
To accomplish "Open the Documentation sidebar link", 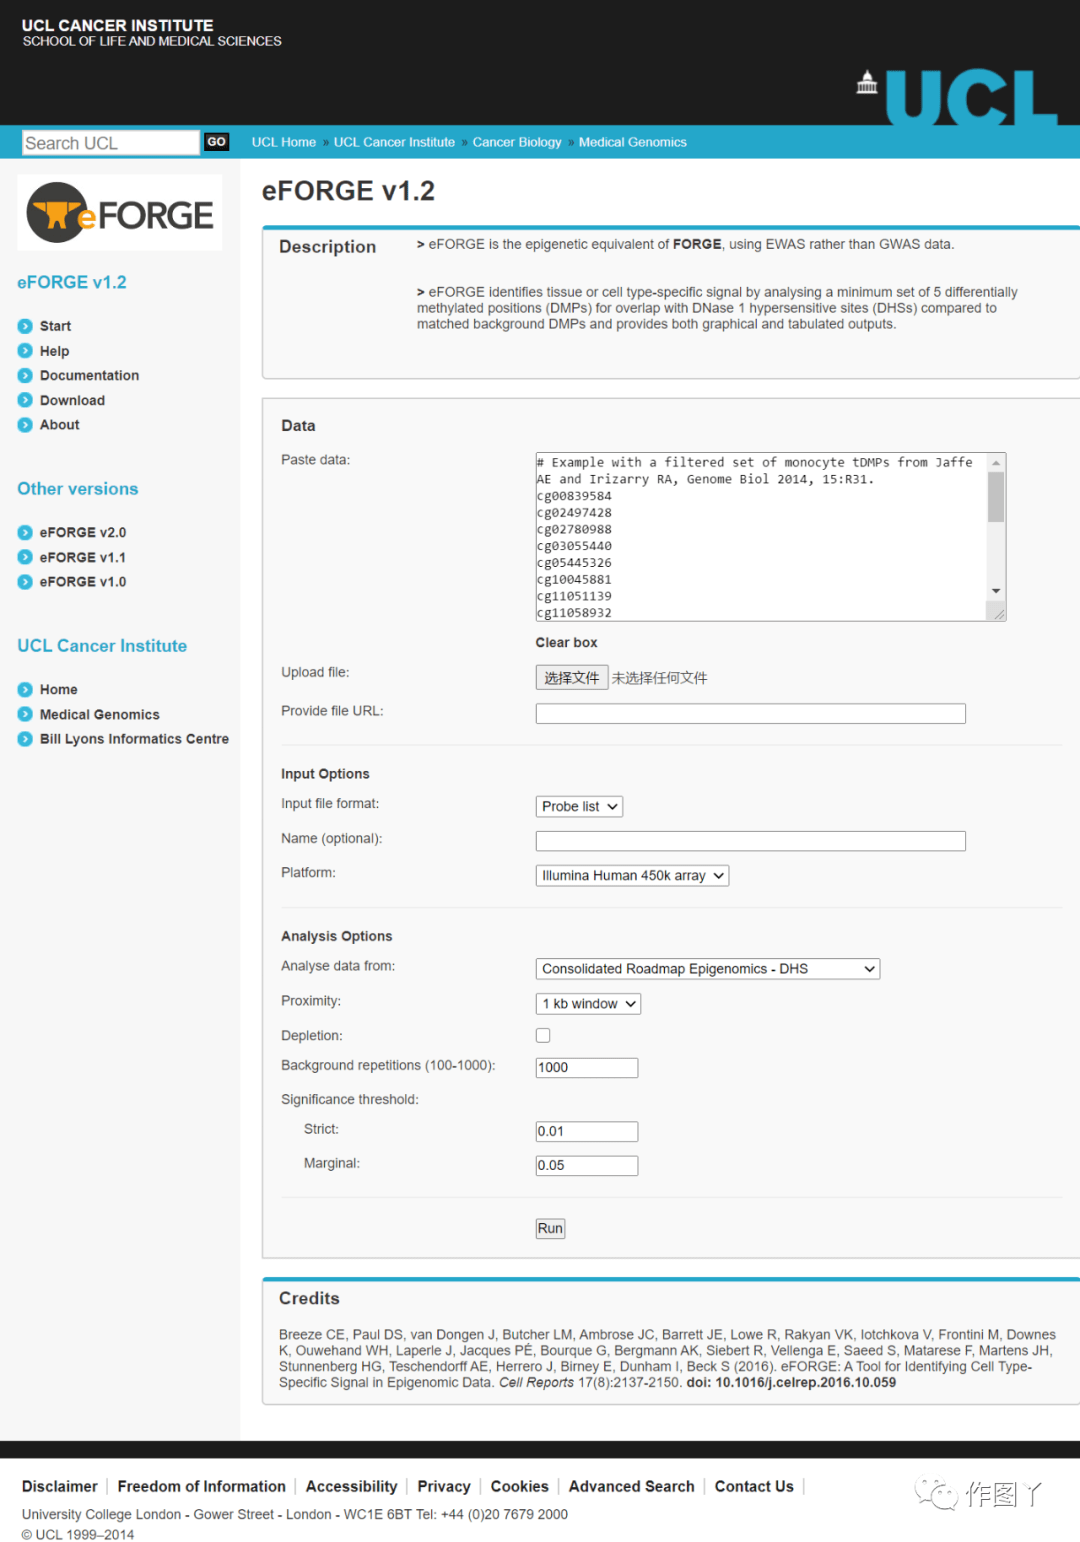I will [x=89, y=375].
